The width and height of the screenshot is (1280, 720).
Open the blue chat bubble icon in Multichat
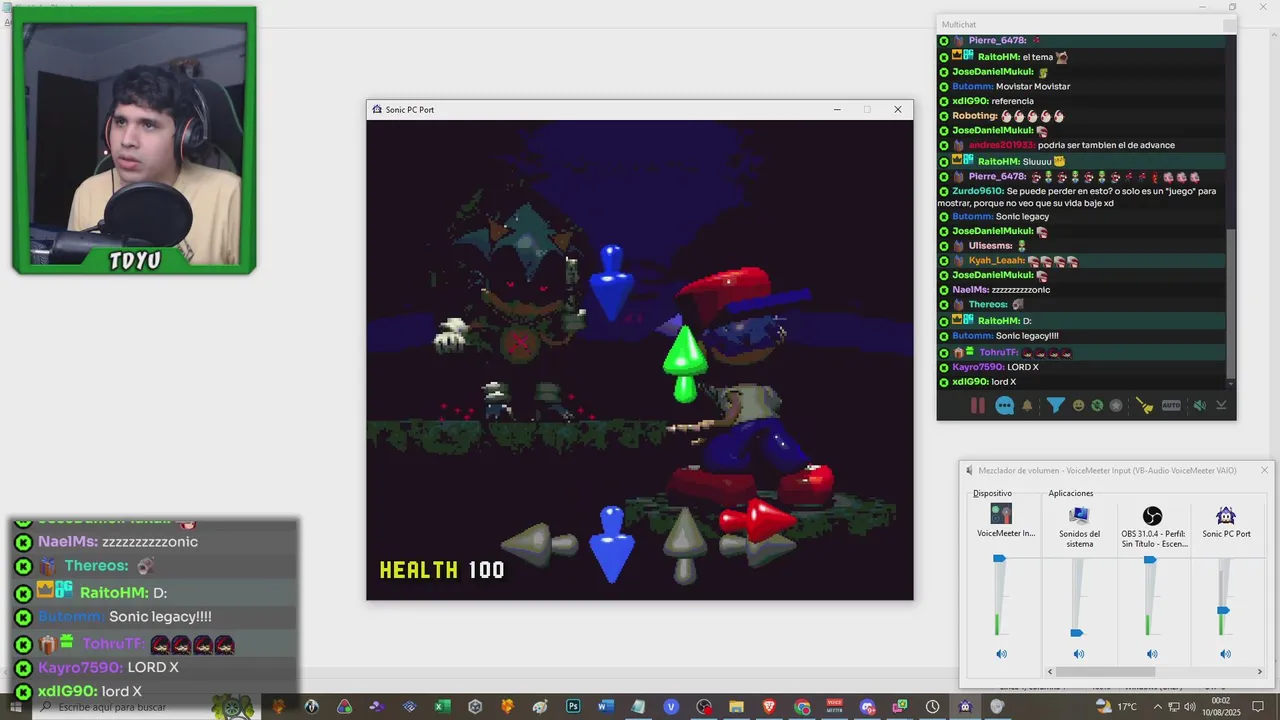1004,405
